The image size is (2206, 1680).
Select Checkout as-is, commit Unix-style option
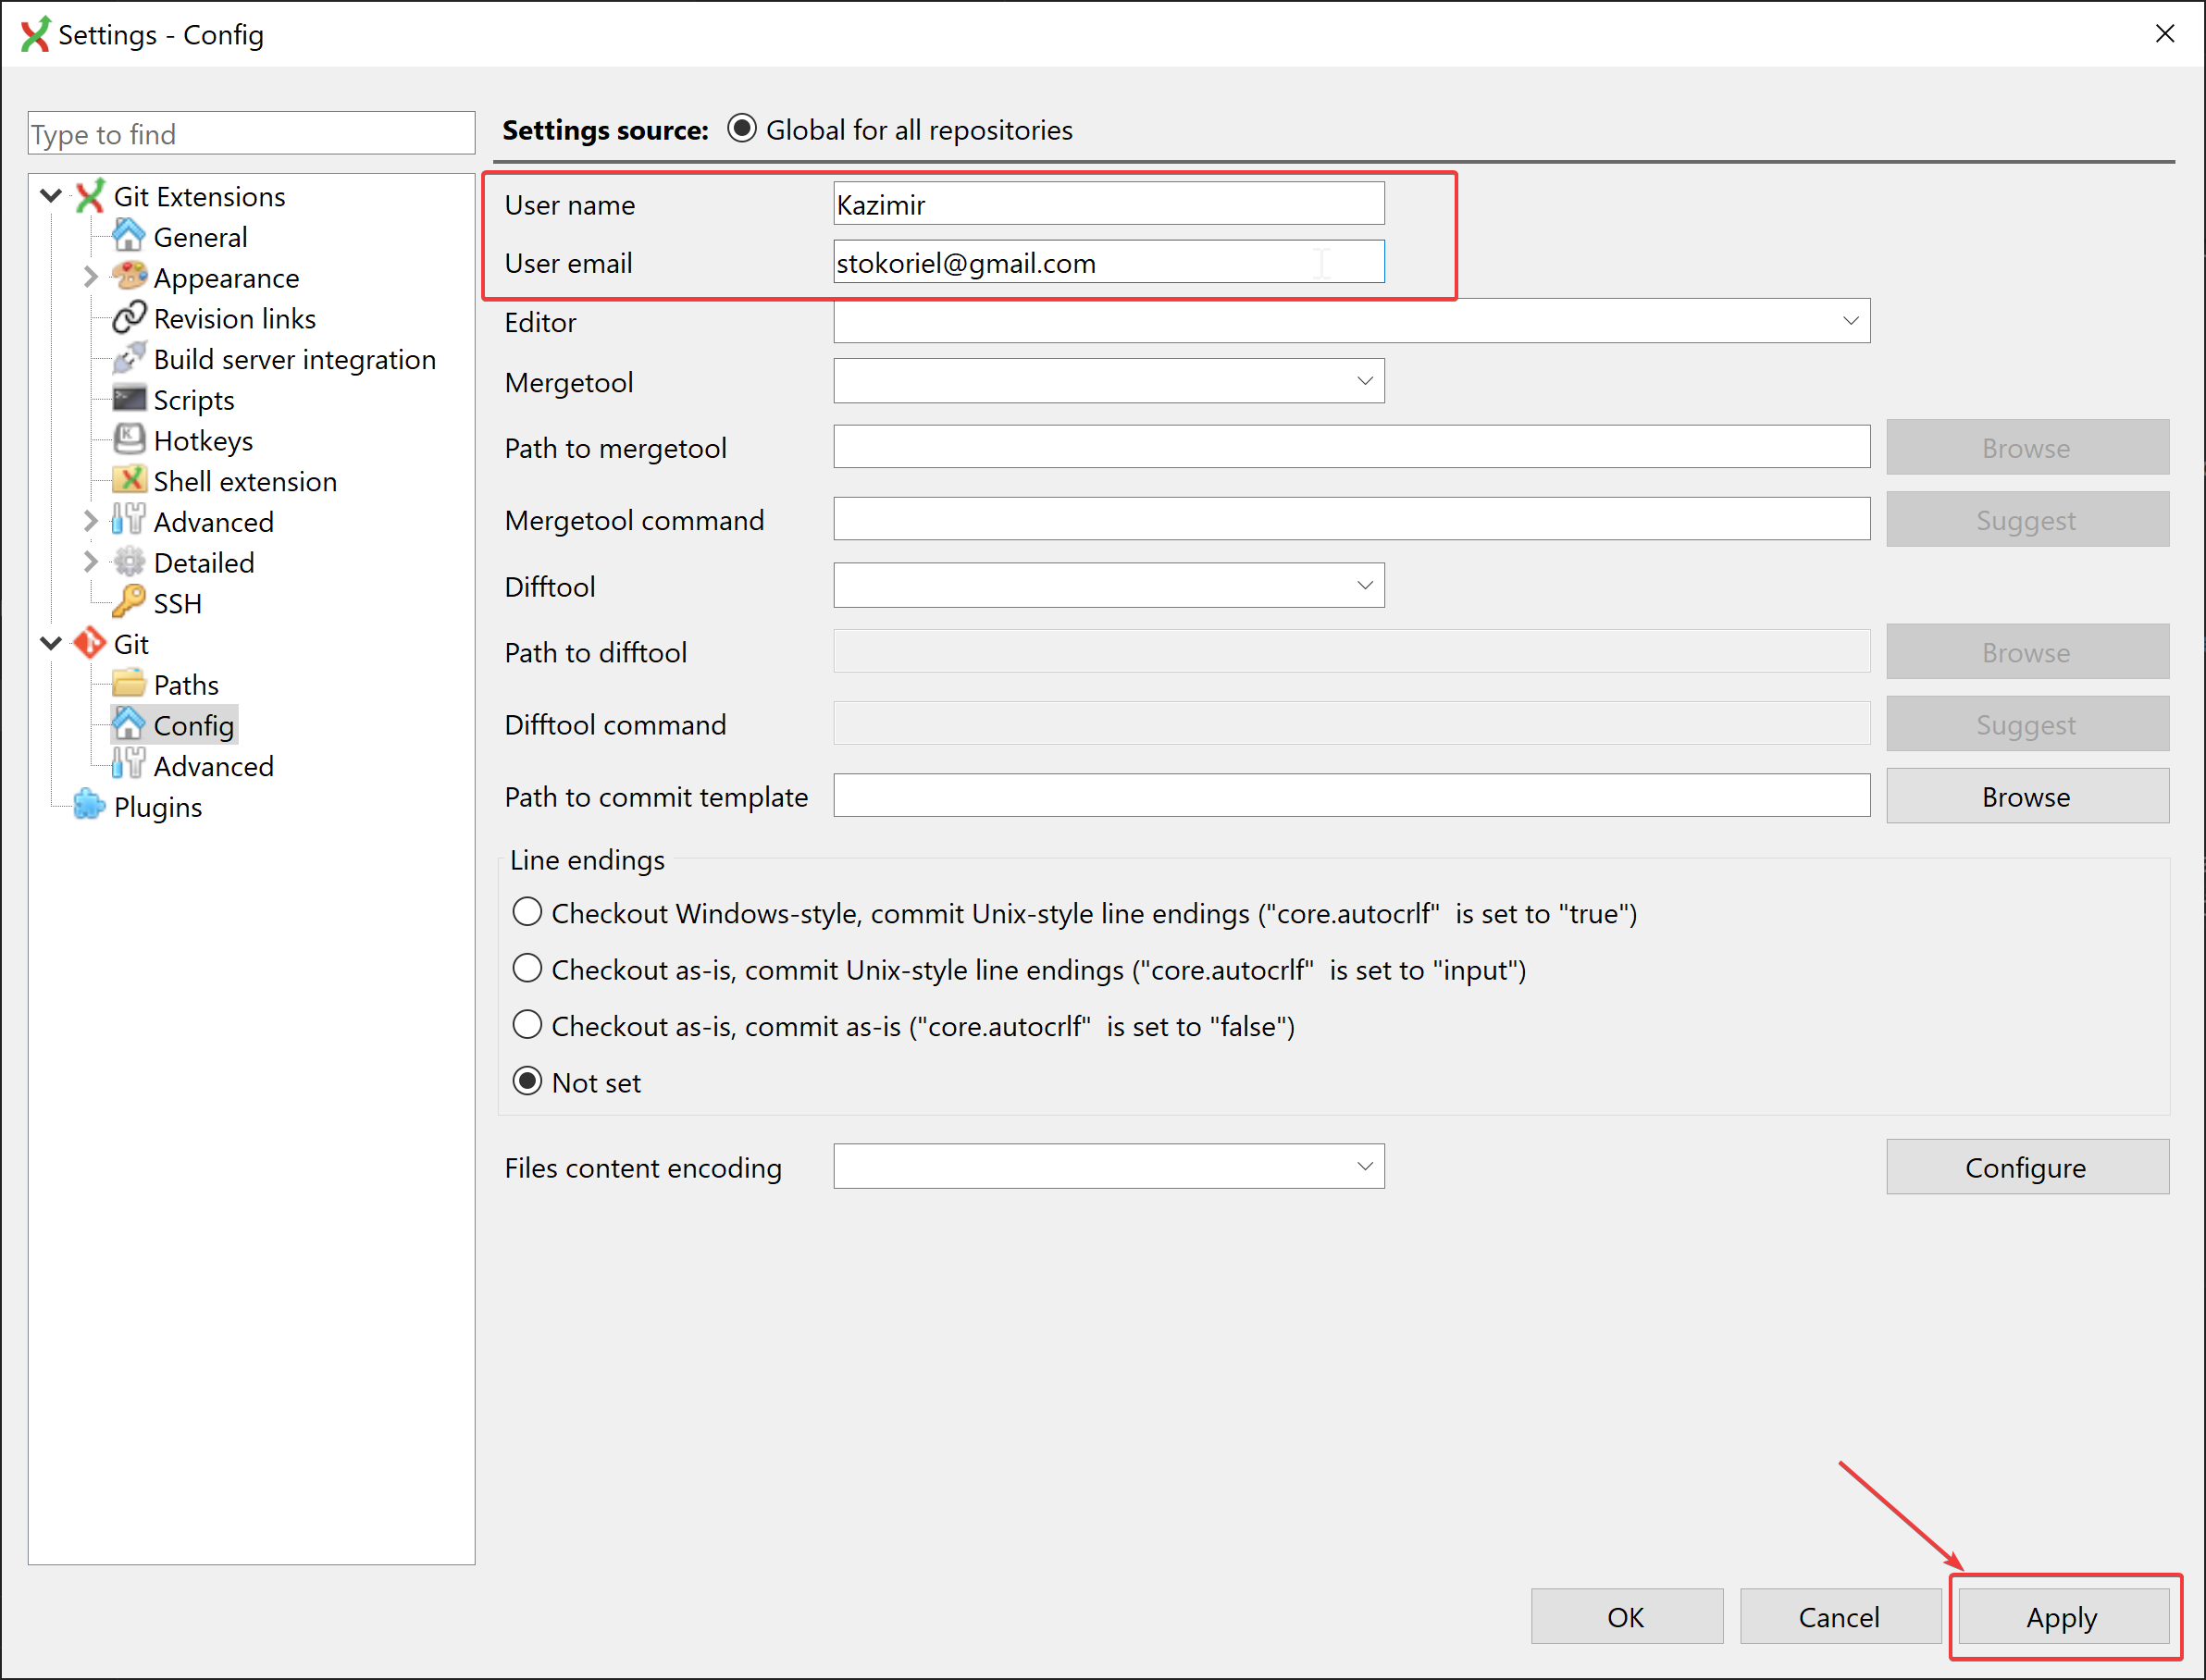click(x=527, y=968)
